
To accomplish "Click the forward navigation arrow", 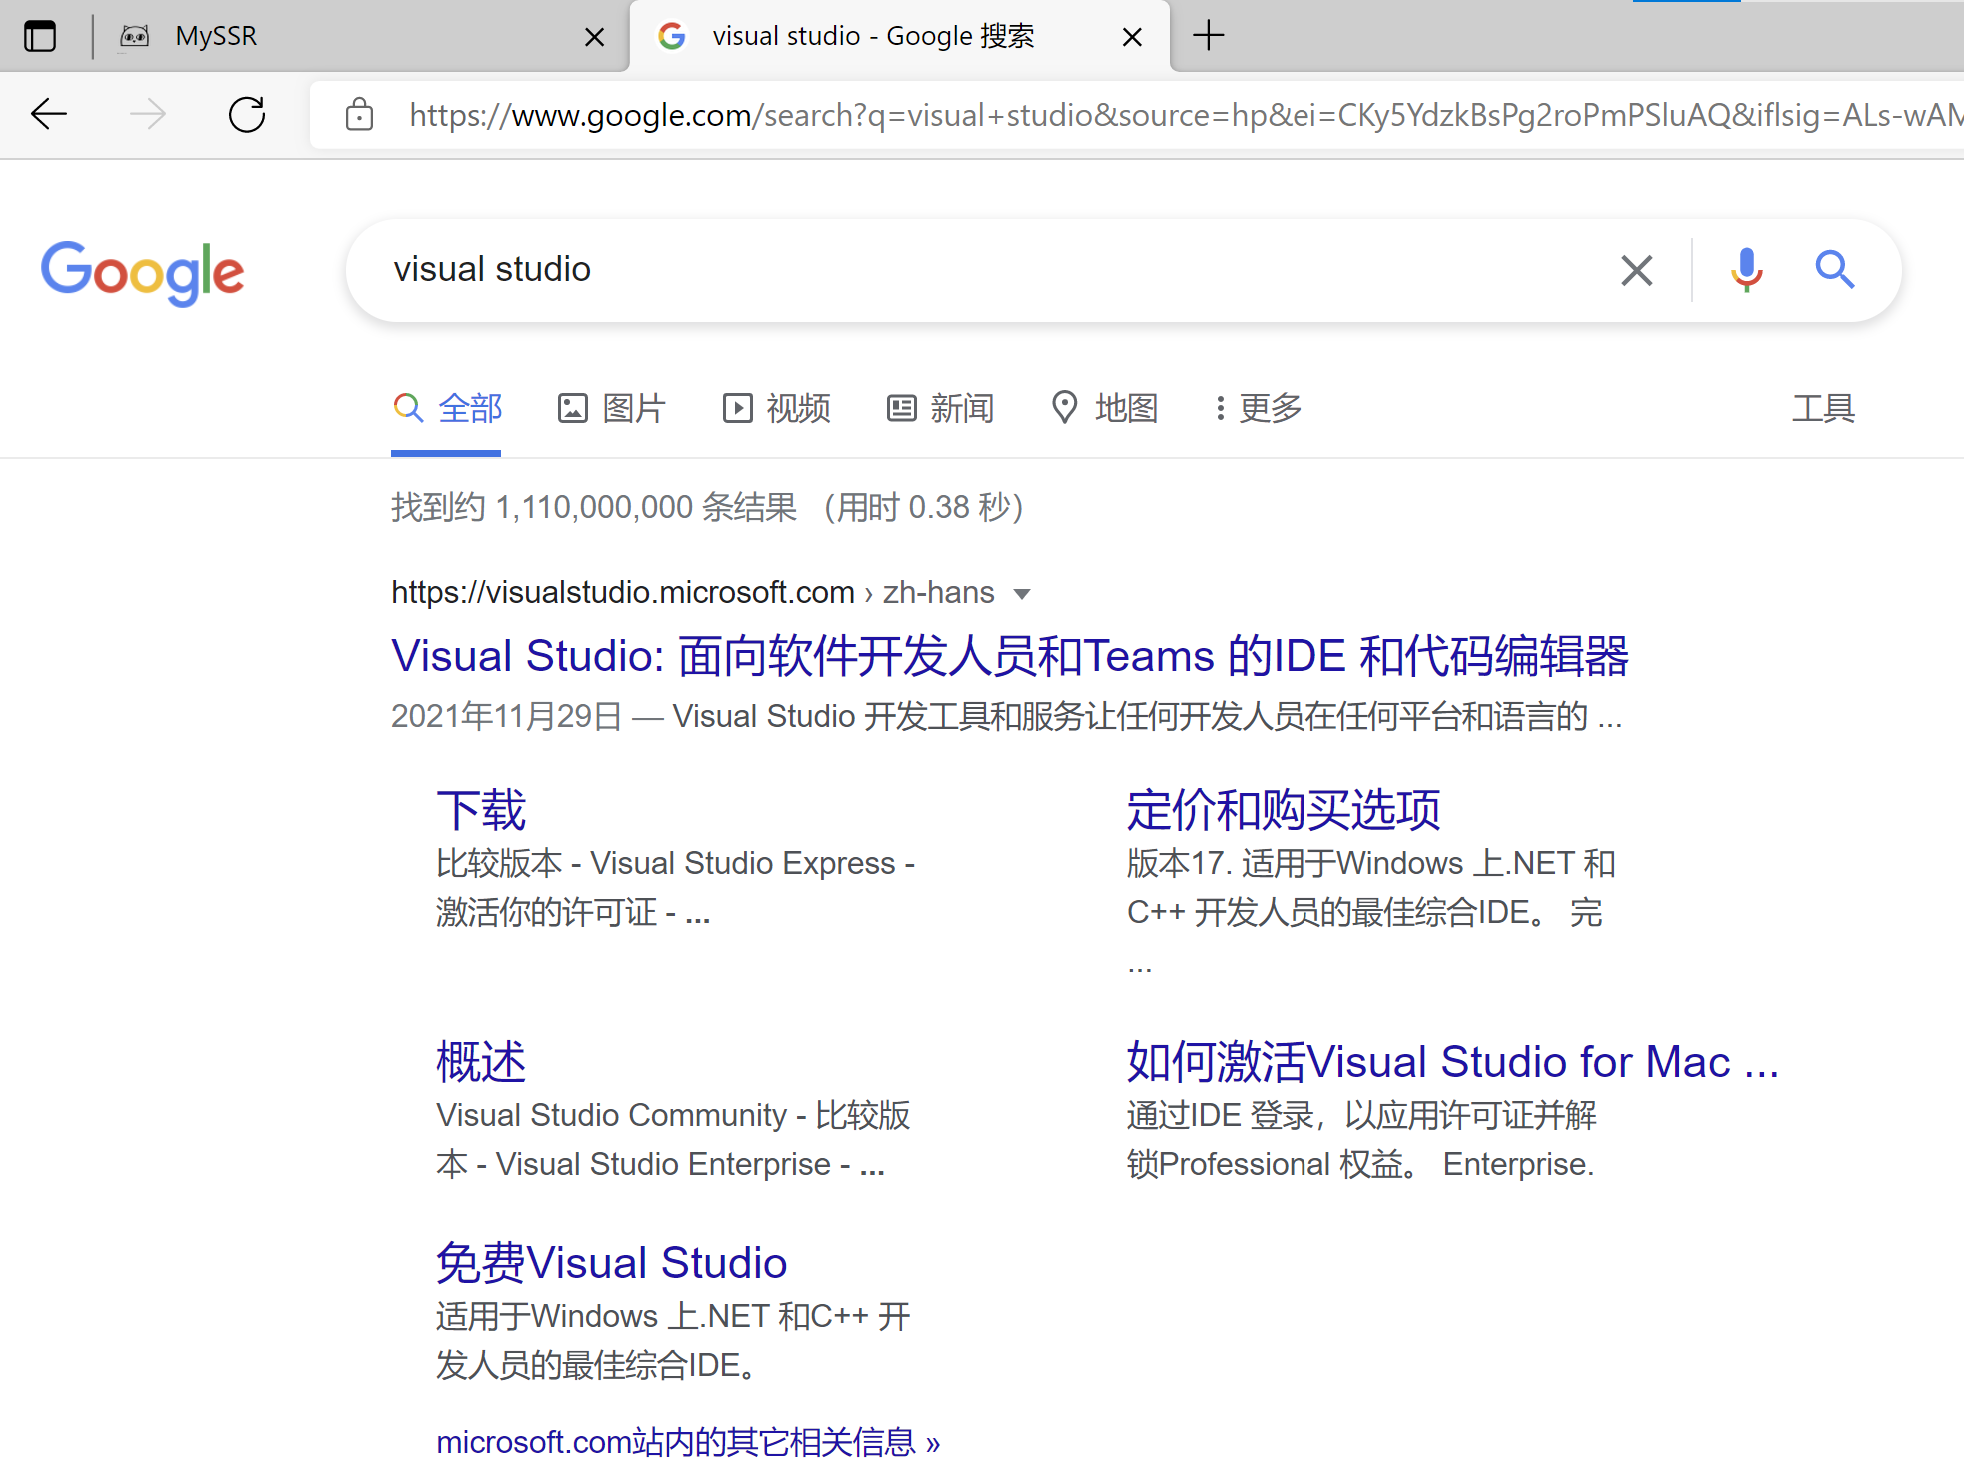I will pyautogui.click(x=148, y=114).
